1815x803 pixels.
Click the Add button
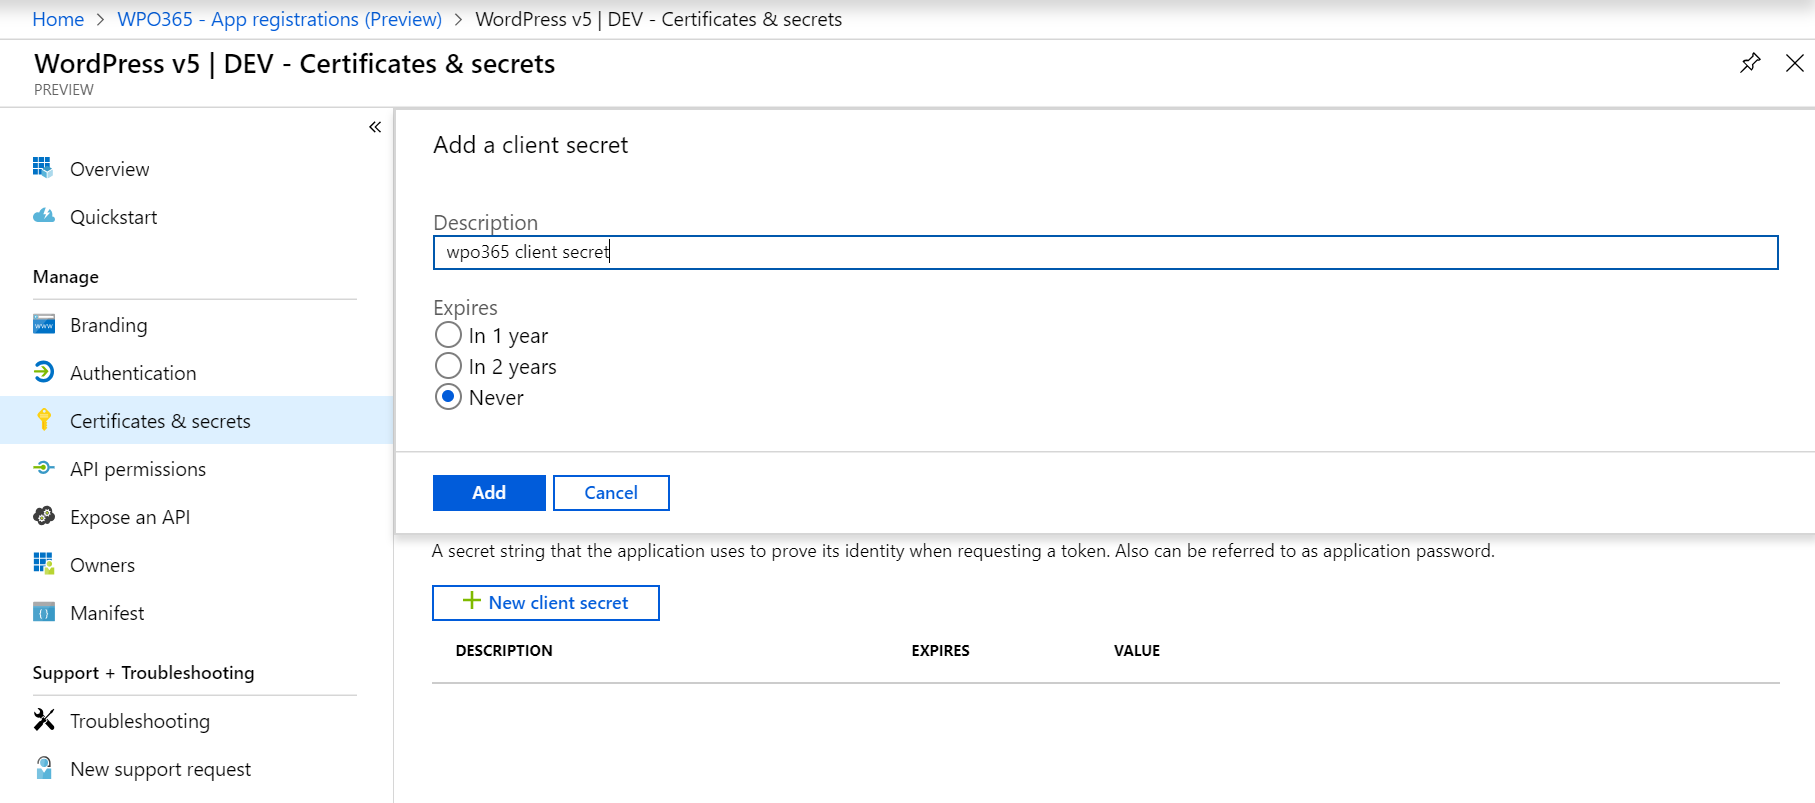(489, 493)
